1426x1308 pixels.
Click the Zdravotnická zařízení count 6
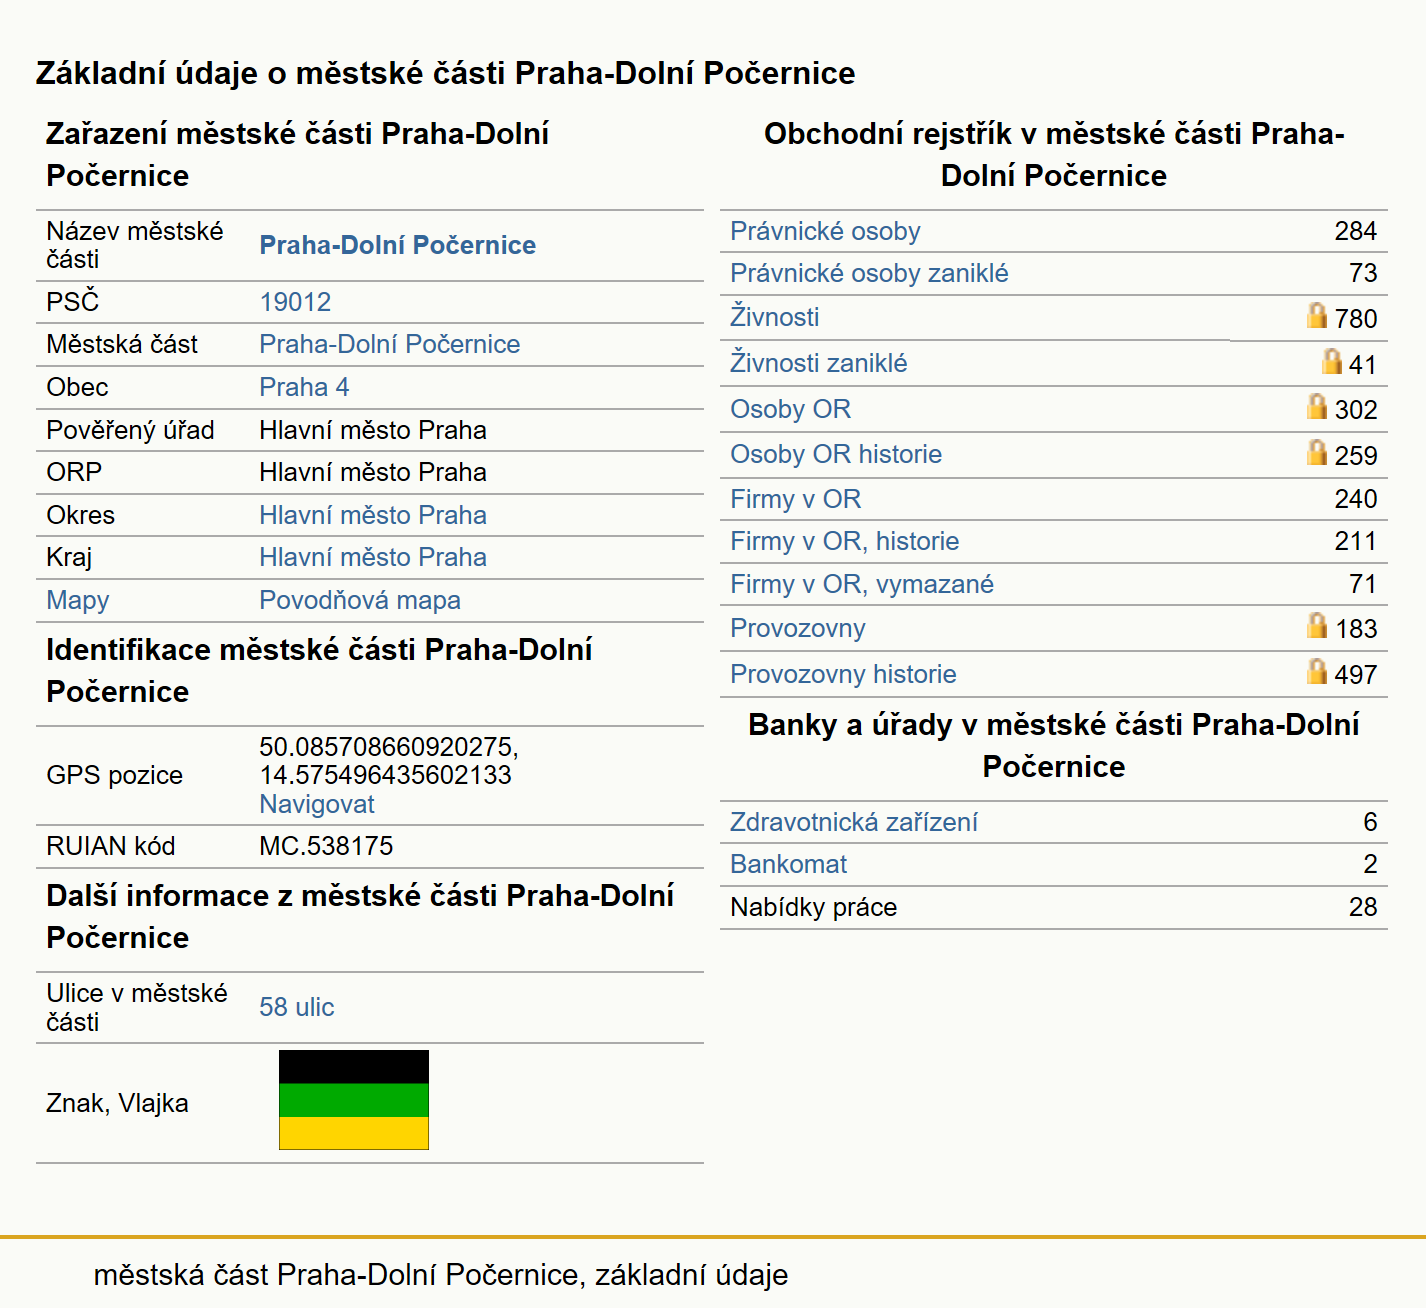point(1370,822)
